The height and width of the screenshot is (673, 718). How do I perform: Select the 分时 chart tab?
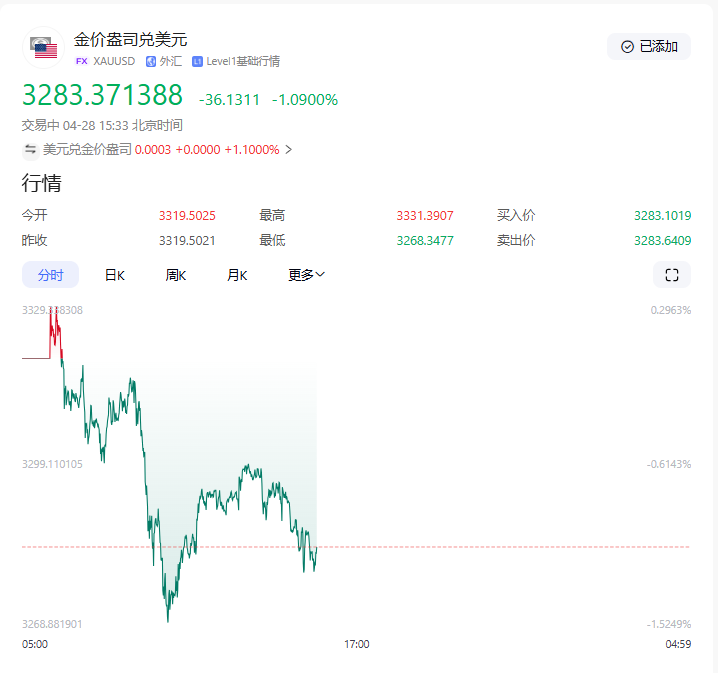pyautogui.click(x=50, y=275)
